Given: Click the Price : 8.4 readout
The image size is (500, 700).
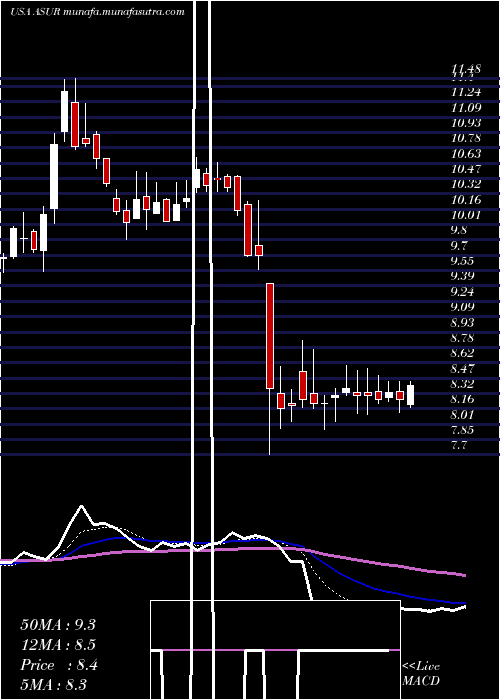Looking at the screenshot, I should click(x=59, y=665).
